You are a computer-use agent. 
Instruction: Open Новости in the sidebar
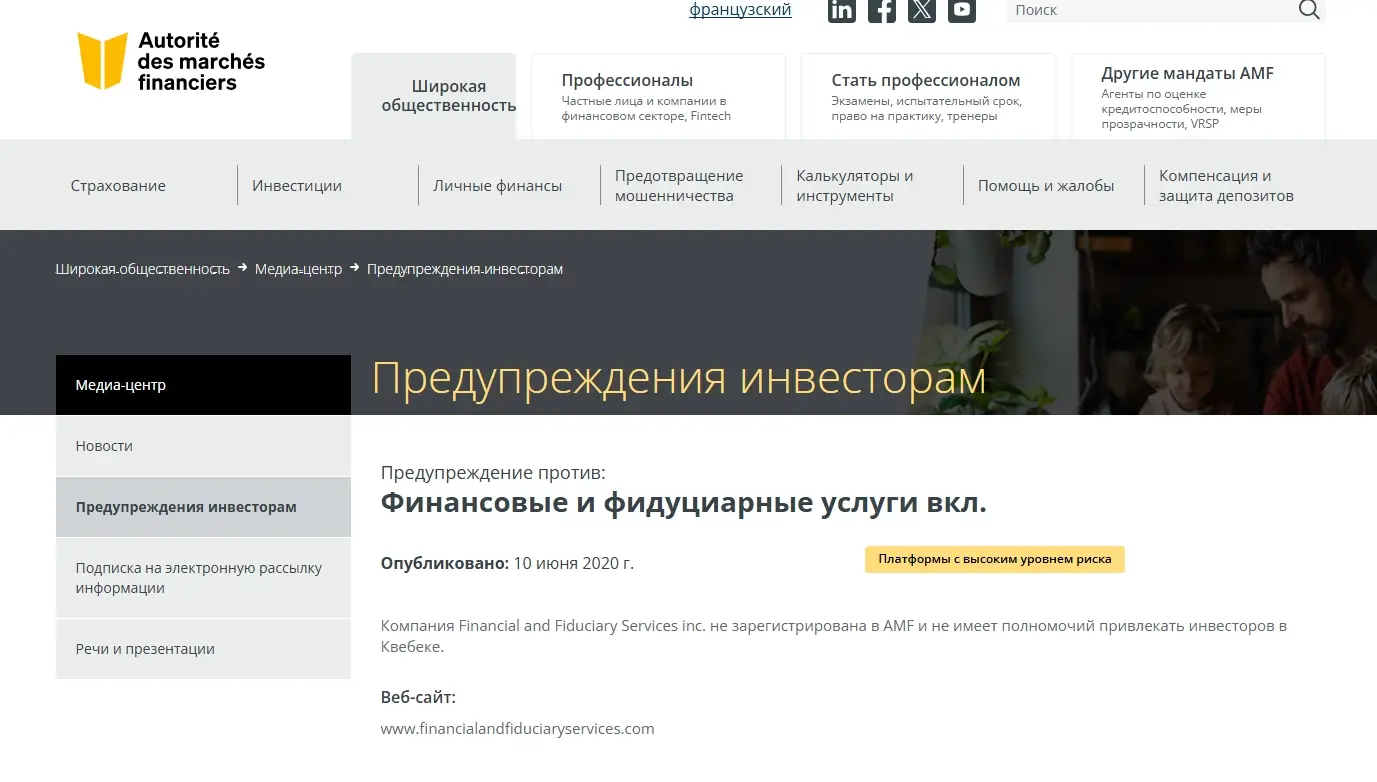tap(203, 446)
